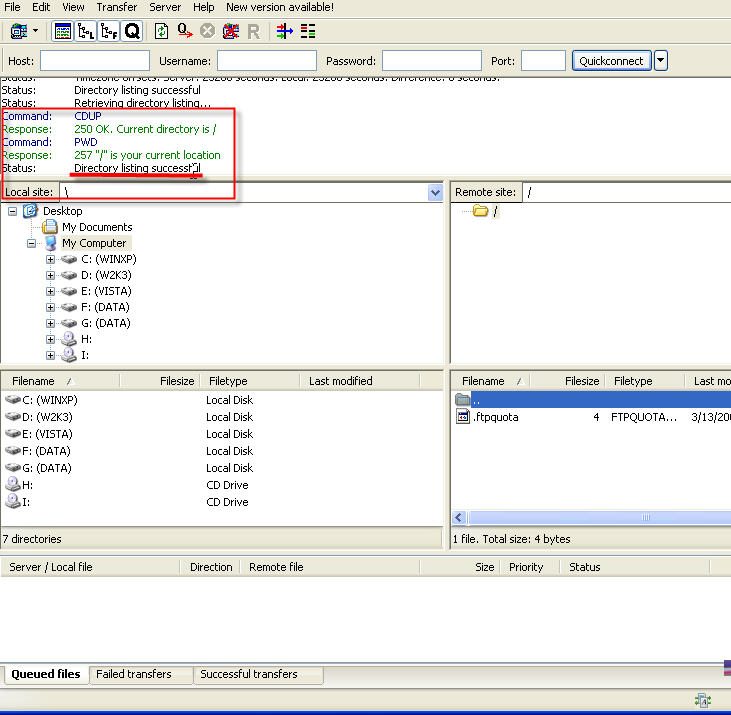The height and width of the screenshot is (715, 731).
Task: Click the Port input field
Action: coord(543,61)
